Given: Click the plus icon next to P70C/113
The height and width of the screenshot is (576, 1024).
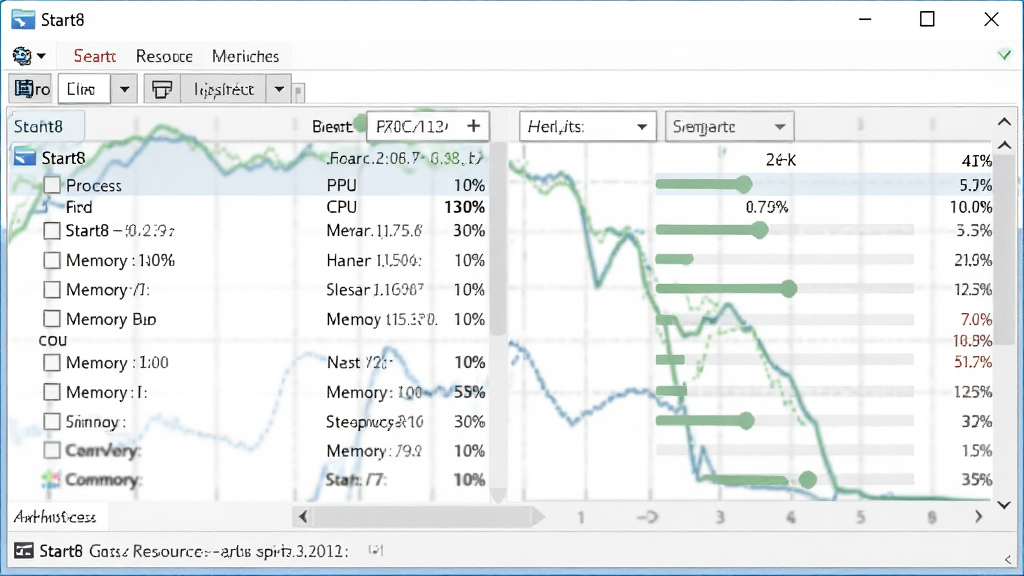Looking at the screenshot, I should (473, 126).
